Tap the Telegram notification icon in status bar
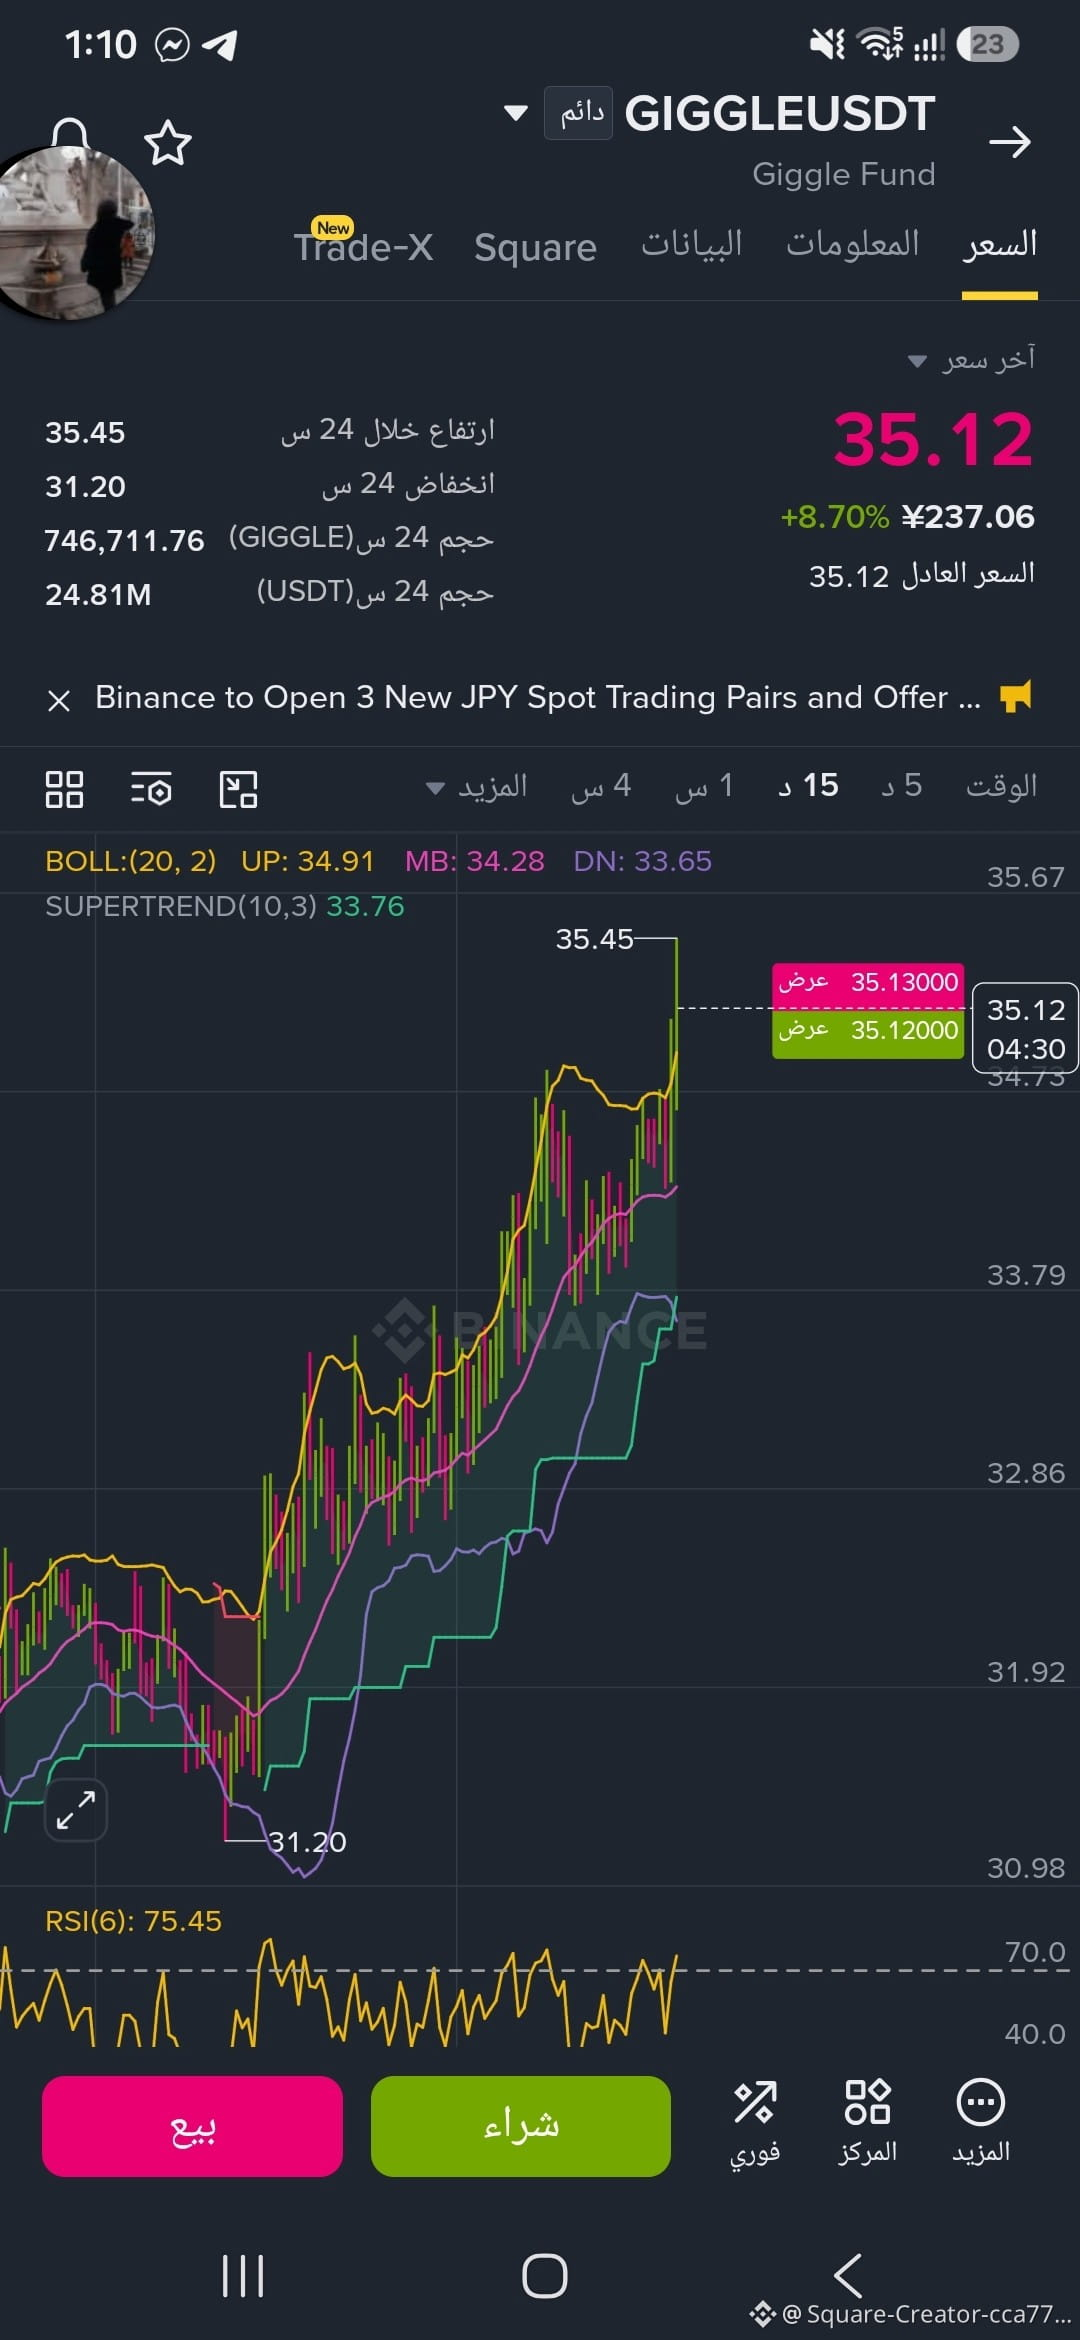The height and width of the screenshot is (2340, 1080). tap(219, 45)
